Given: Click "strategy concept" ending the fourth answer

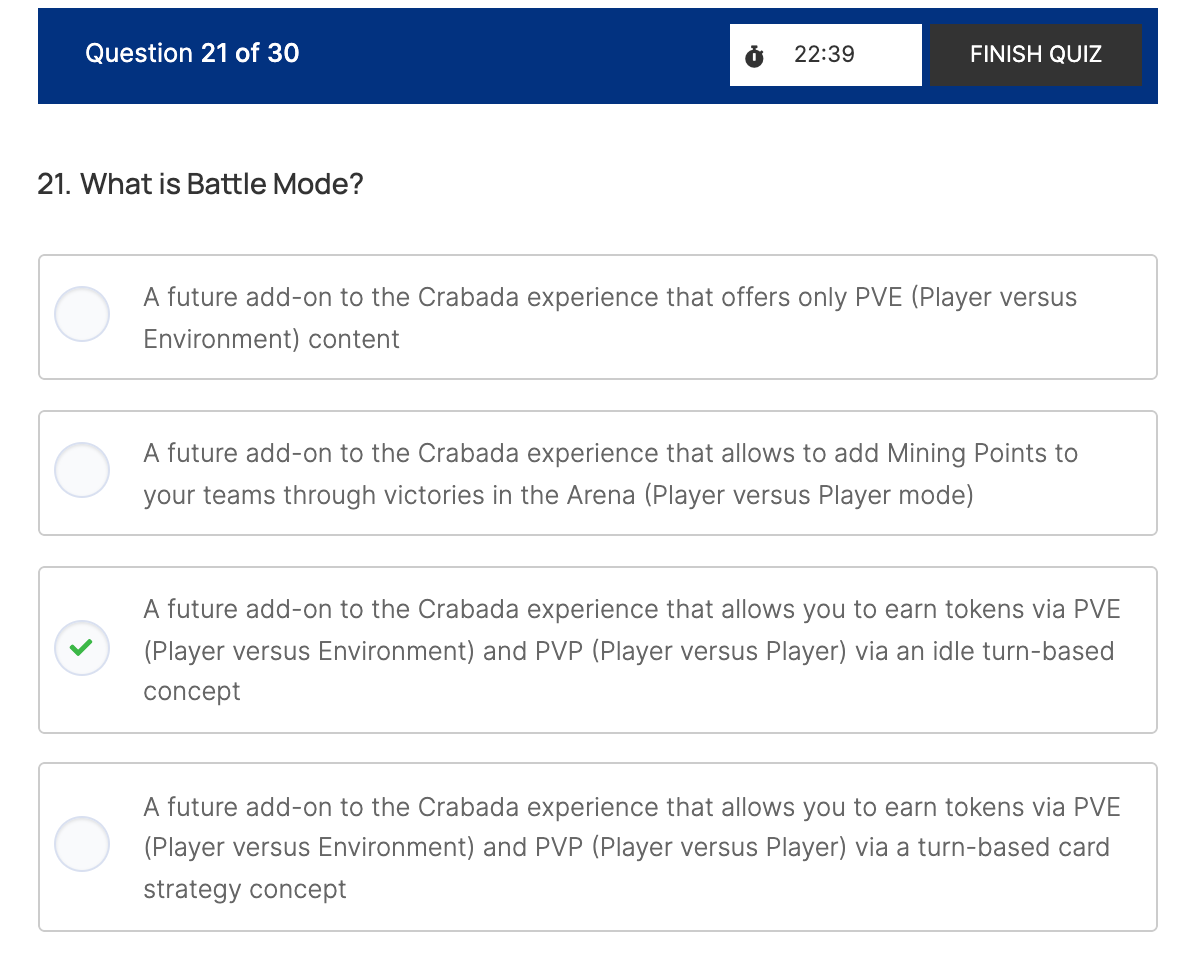Looking at the screenshot, I should (x=245, y=889).
